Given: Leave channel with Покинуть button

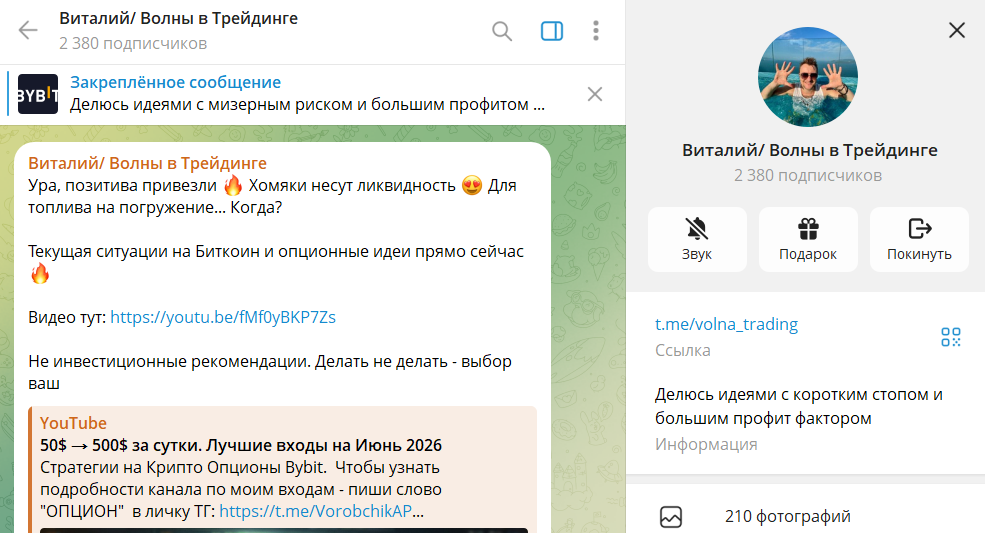Looking at the screenshot, I should (919, 239).
